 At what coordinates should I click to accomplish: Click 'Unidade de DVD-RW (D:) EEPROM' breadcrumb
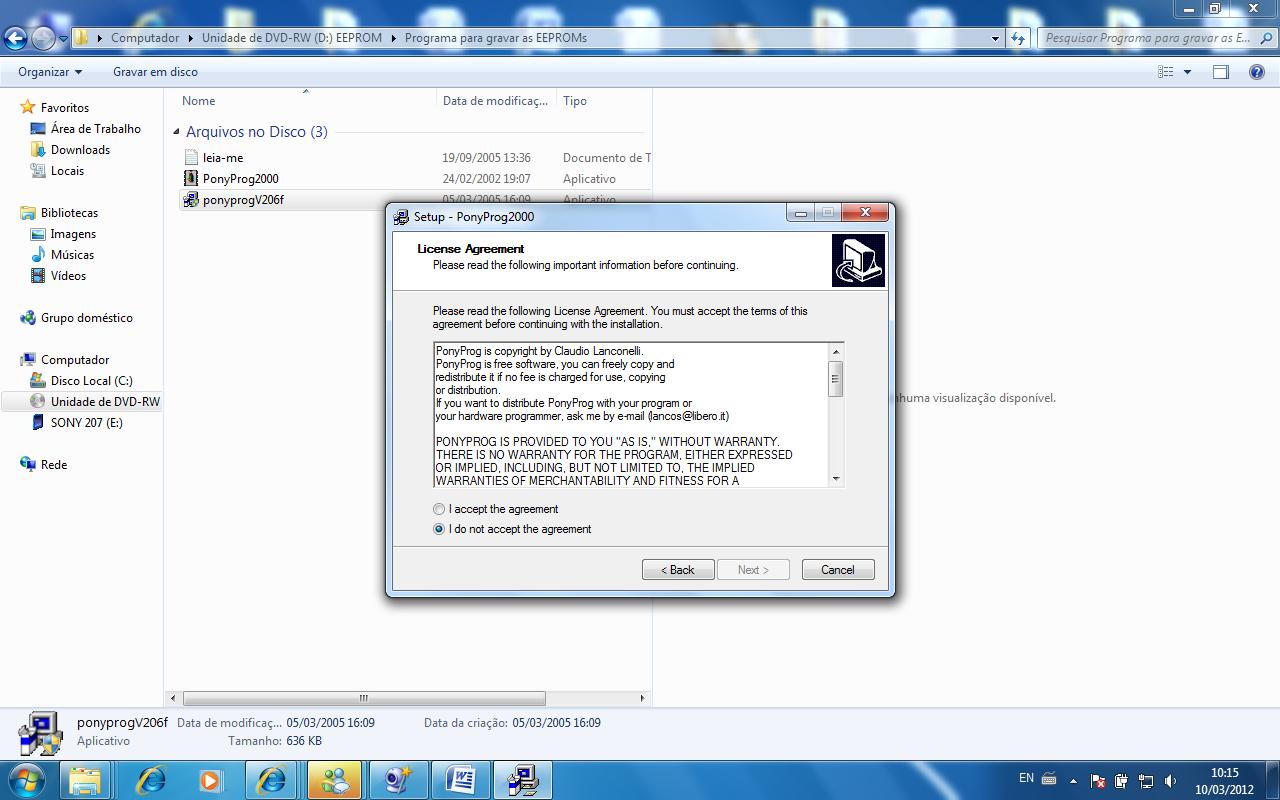click(x=292, y=38)
